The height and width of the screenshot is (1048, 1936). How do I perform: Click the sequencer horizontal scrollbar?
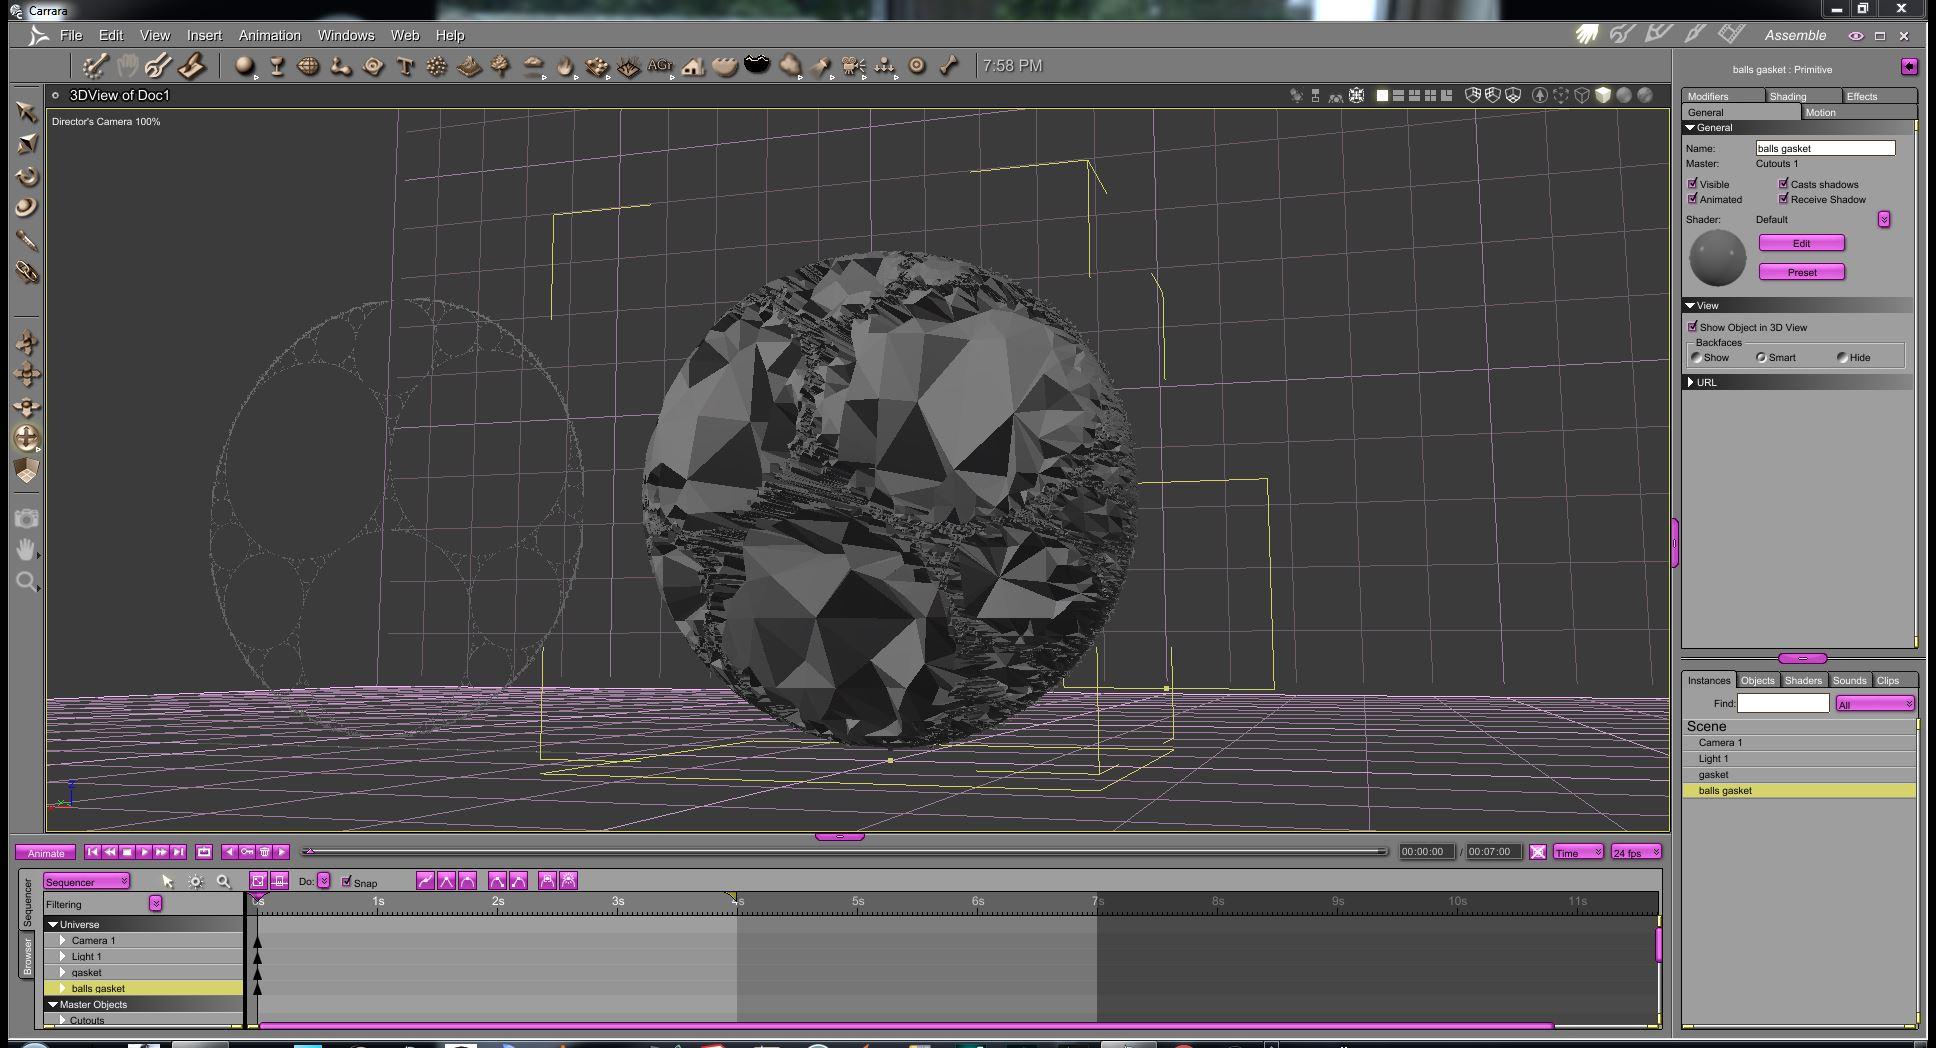pyautogui.click(x=906, y=1026)
